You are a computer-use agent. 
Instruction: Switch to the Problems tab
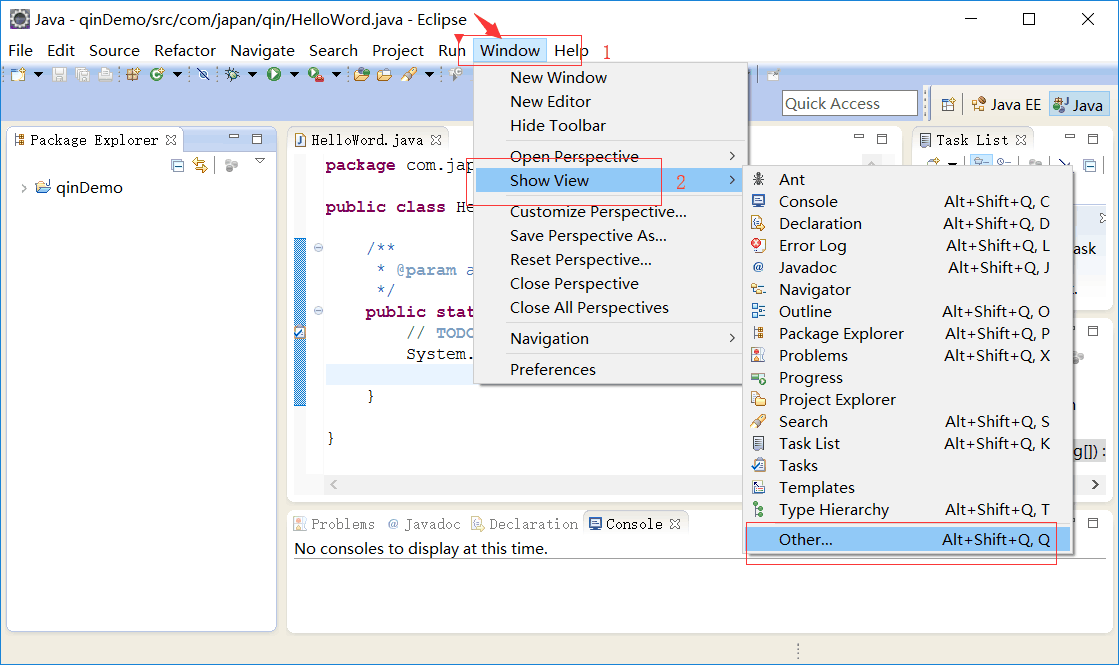[334, 524]
